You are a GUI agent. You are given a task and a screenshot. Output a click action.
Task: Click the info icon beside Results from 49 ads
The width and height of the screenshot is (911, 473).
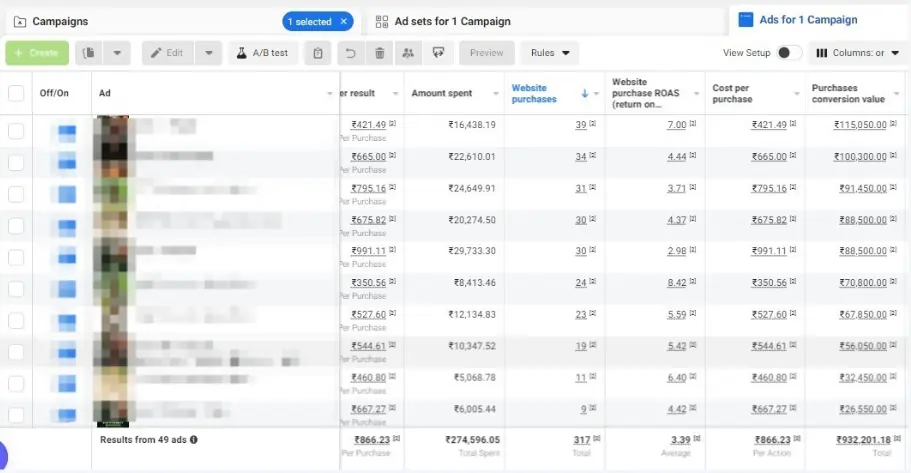coord(194,439)
